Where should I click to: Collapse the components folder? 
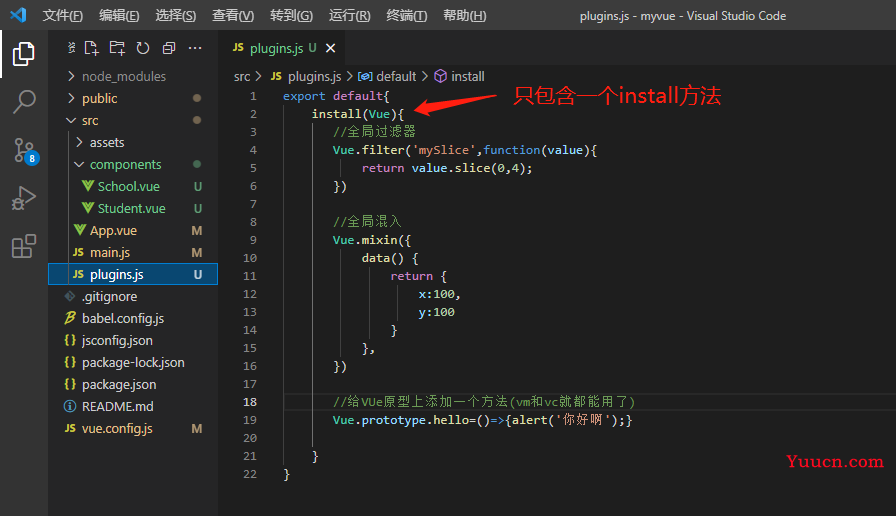[79, 165]
